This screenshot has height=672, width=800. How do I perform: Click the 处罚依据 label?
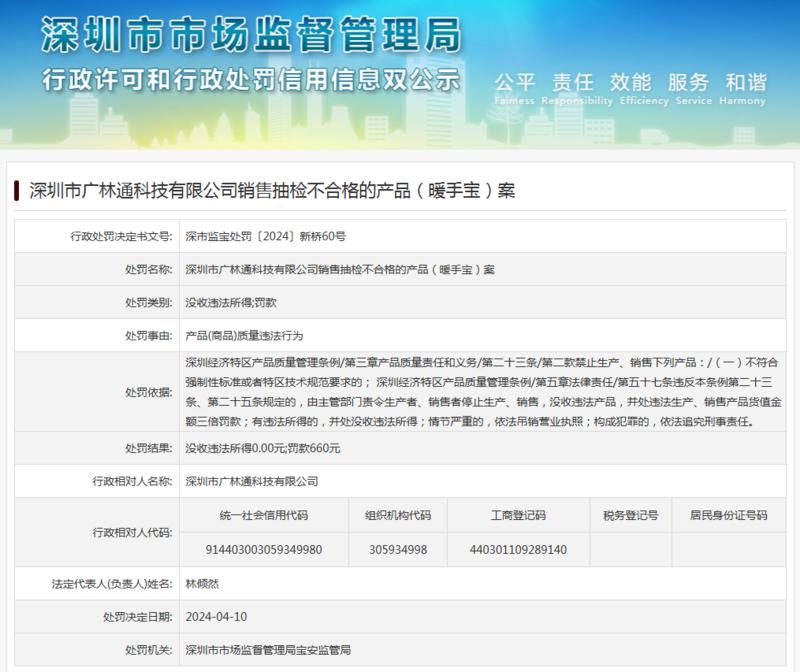[148, 392]
